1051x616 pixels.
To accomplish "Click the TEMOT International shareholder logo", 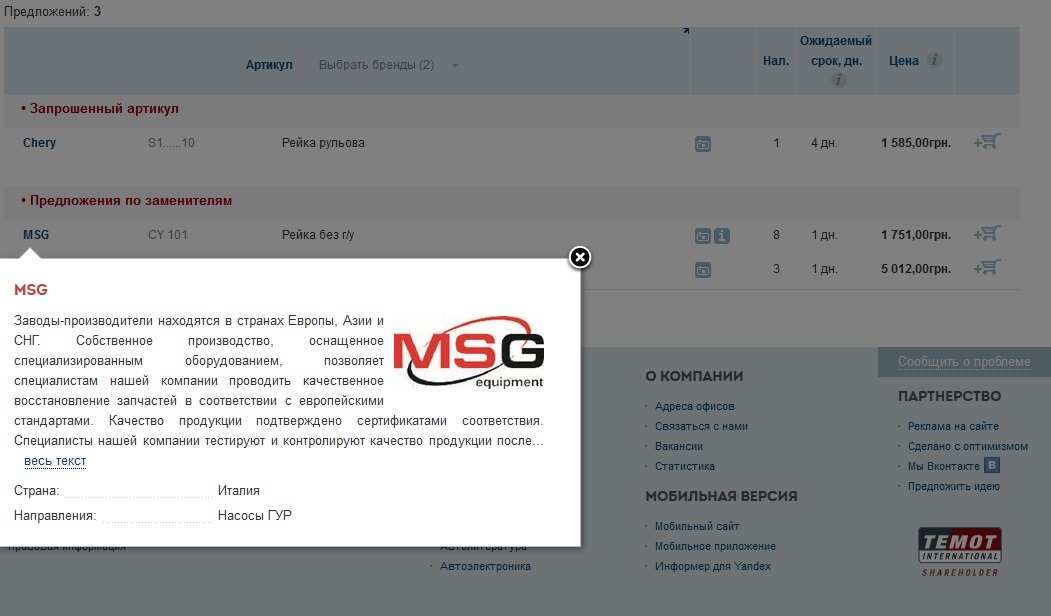I will [x=960, y=552].
